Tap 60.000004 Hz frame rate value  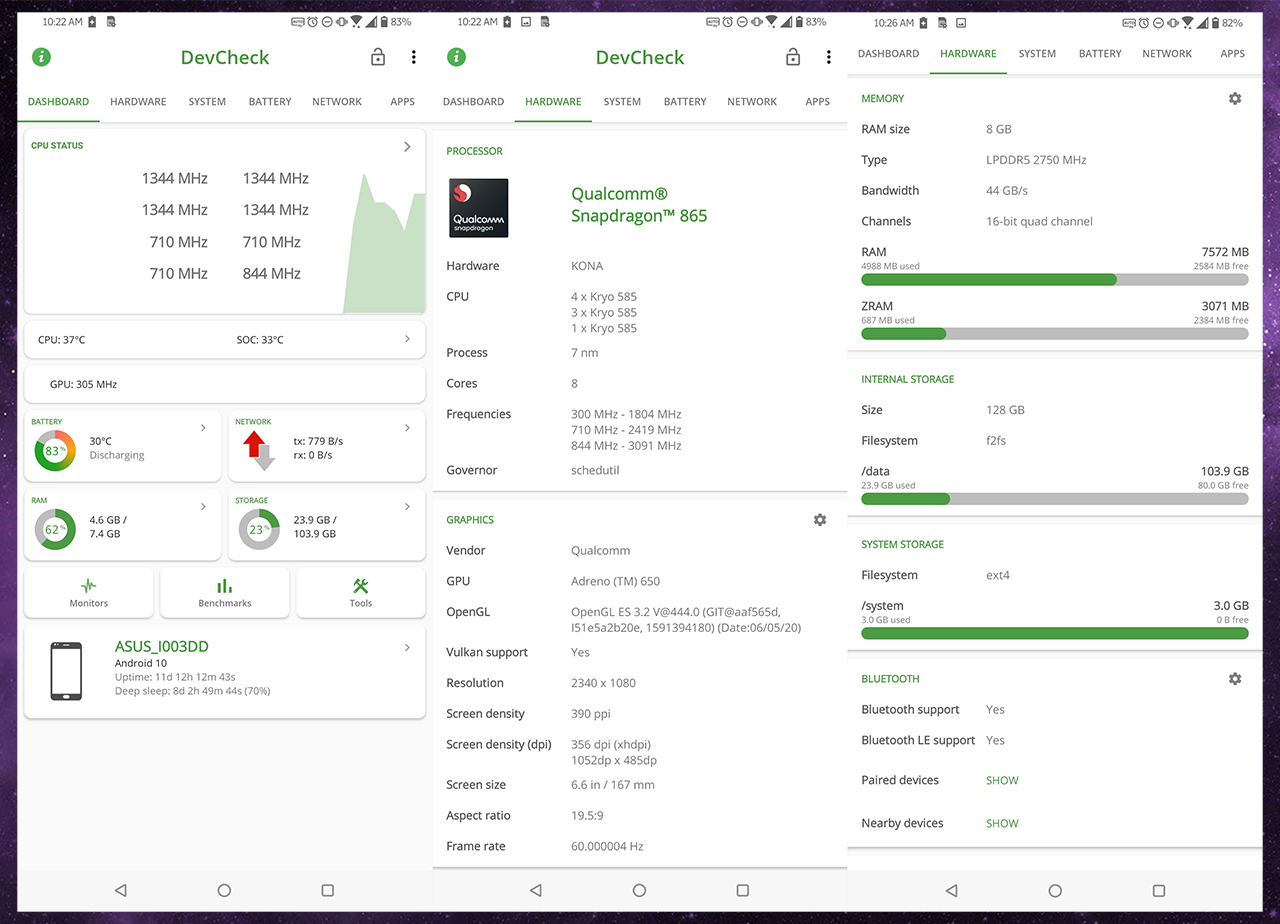[607, 846]
